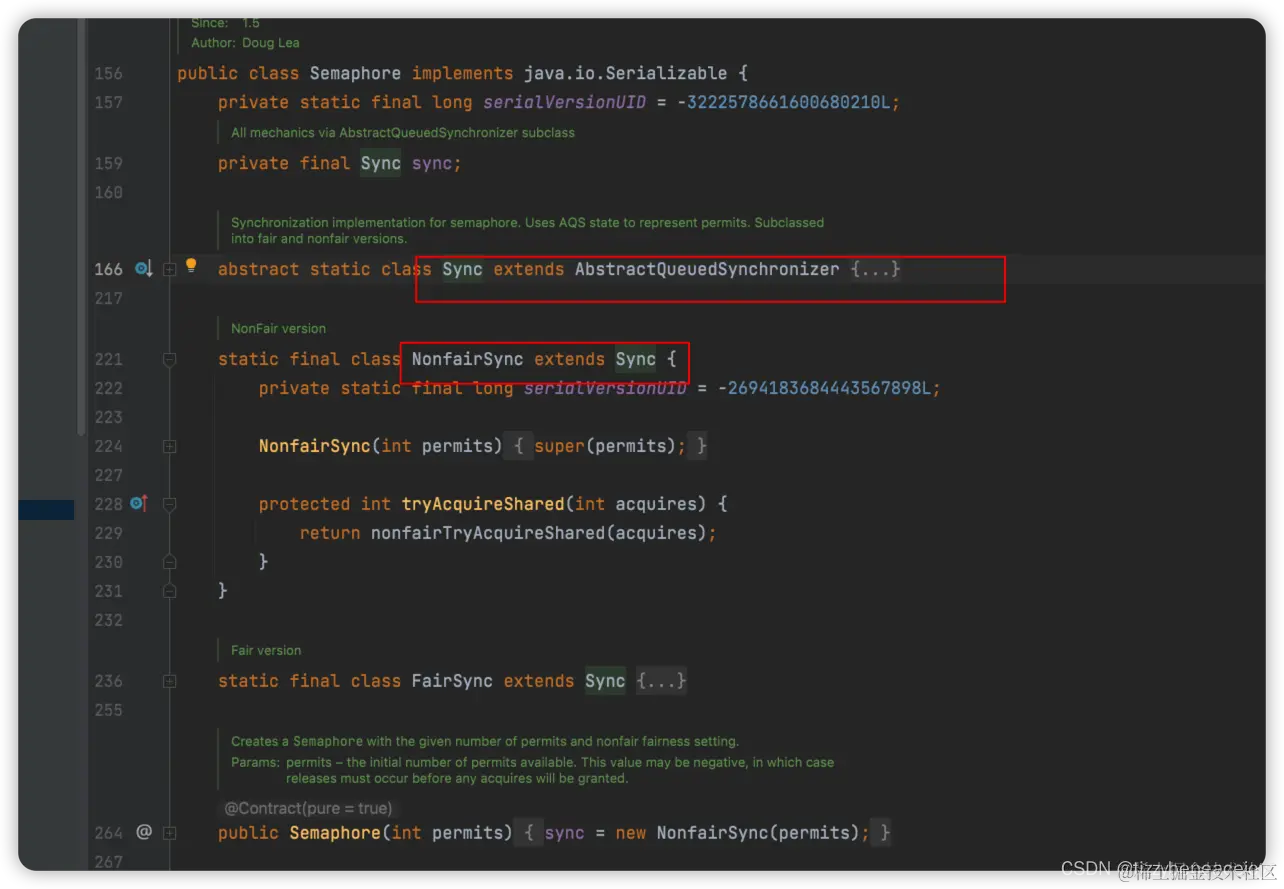Screen dimensions: 1284x889
Task: Click 'serialVersionUID' on line 157
Action: (x=565, y=102)
